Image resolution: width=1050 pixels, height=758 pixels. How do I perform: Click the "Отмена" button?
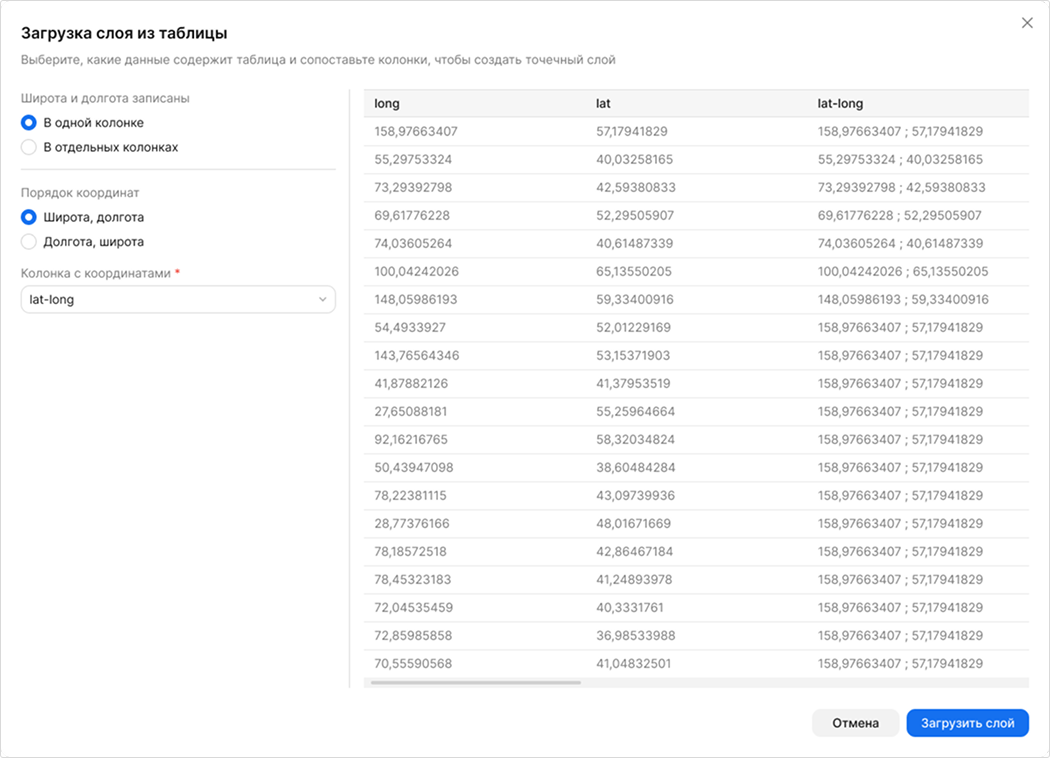[855, 723]
